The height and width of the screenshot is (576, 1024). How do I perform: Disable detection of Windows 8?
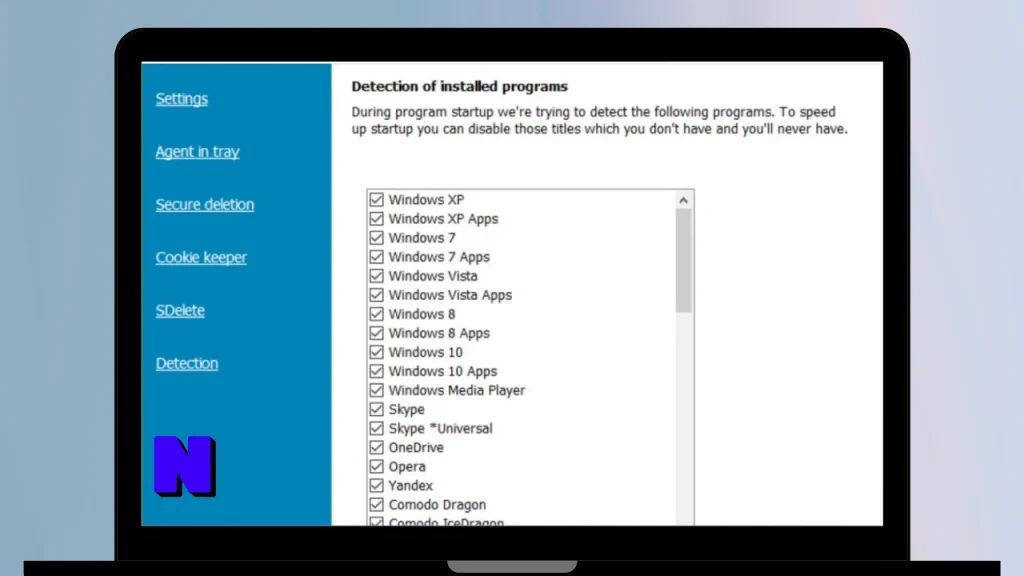click(x=376, y=314)
